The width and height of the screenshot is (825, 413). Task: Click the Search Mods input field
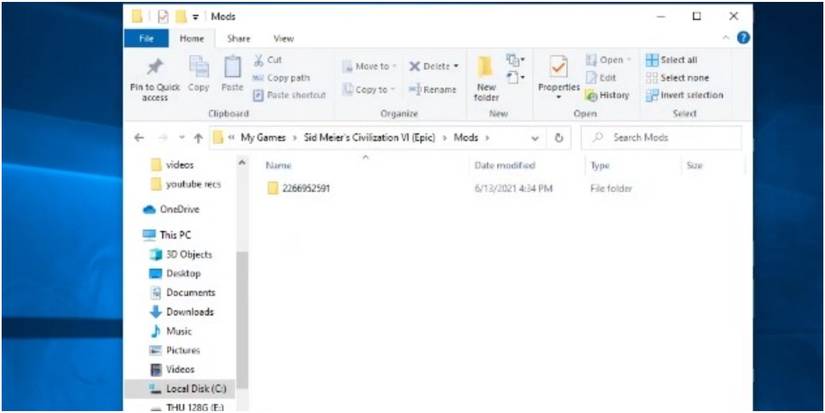[x=661, y=138]
